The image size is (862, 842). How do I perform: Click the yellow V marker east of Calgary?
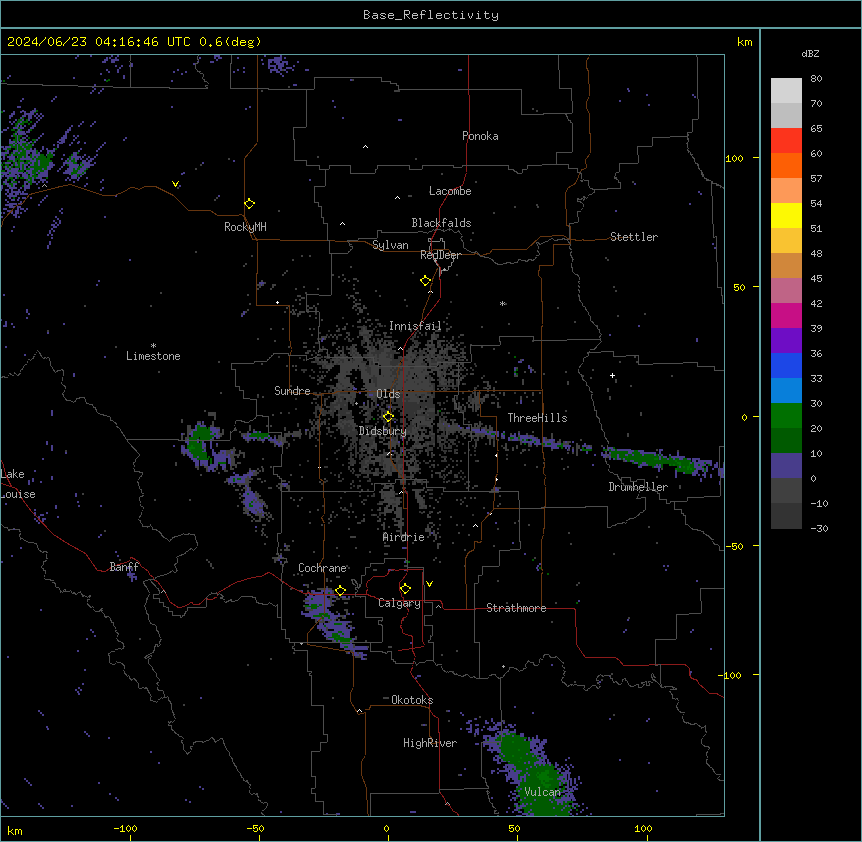(x=429, y=584)
